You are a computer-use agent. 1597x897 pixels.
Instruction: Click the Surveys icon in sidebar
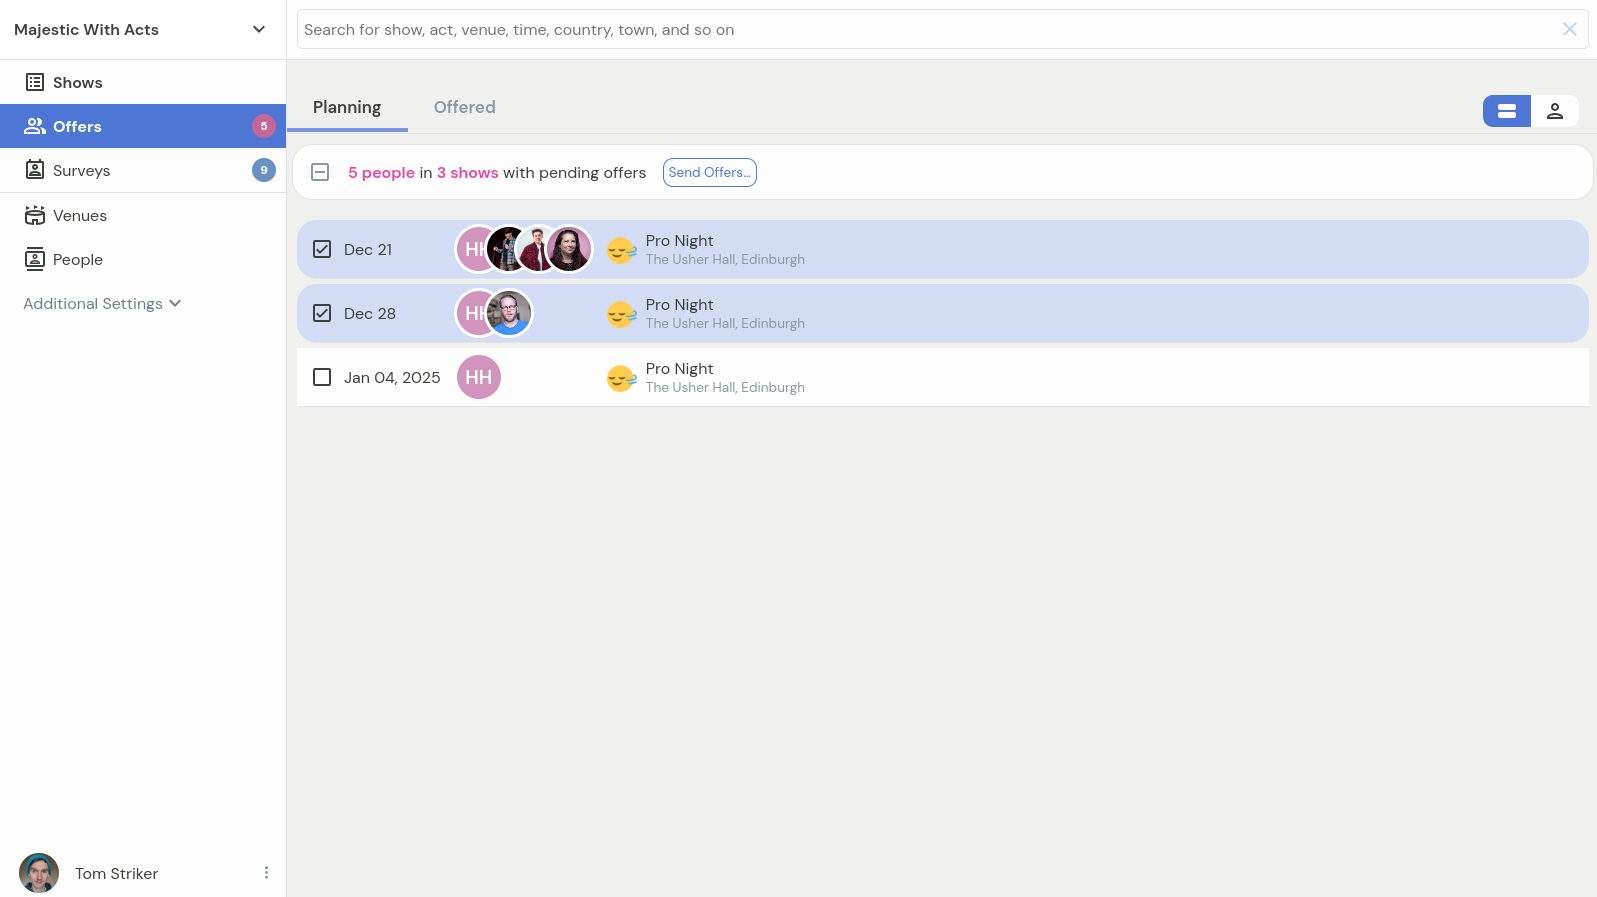point(35,170)
